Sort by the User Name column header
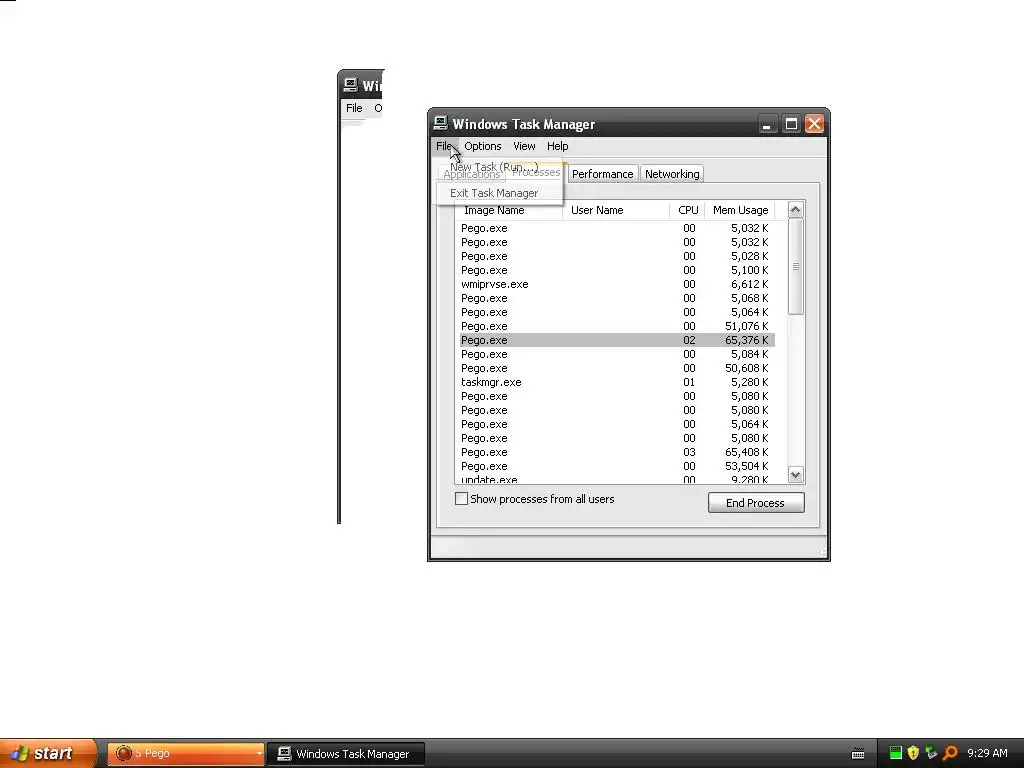This screenshot has width=1024, height=768. pyautogui.click(x=616, y=210)
